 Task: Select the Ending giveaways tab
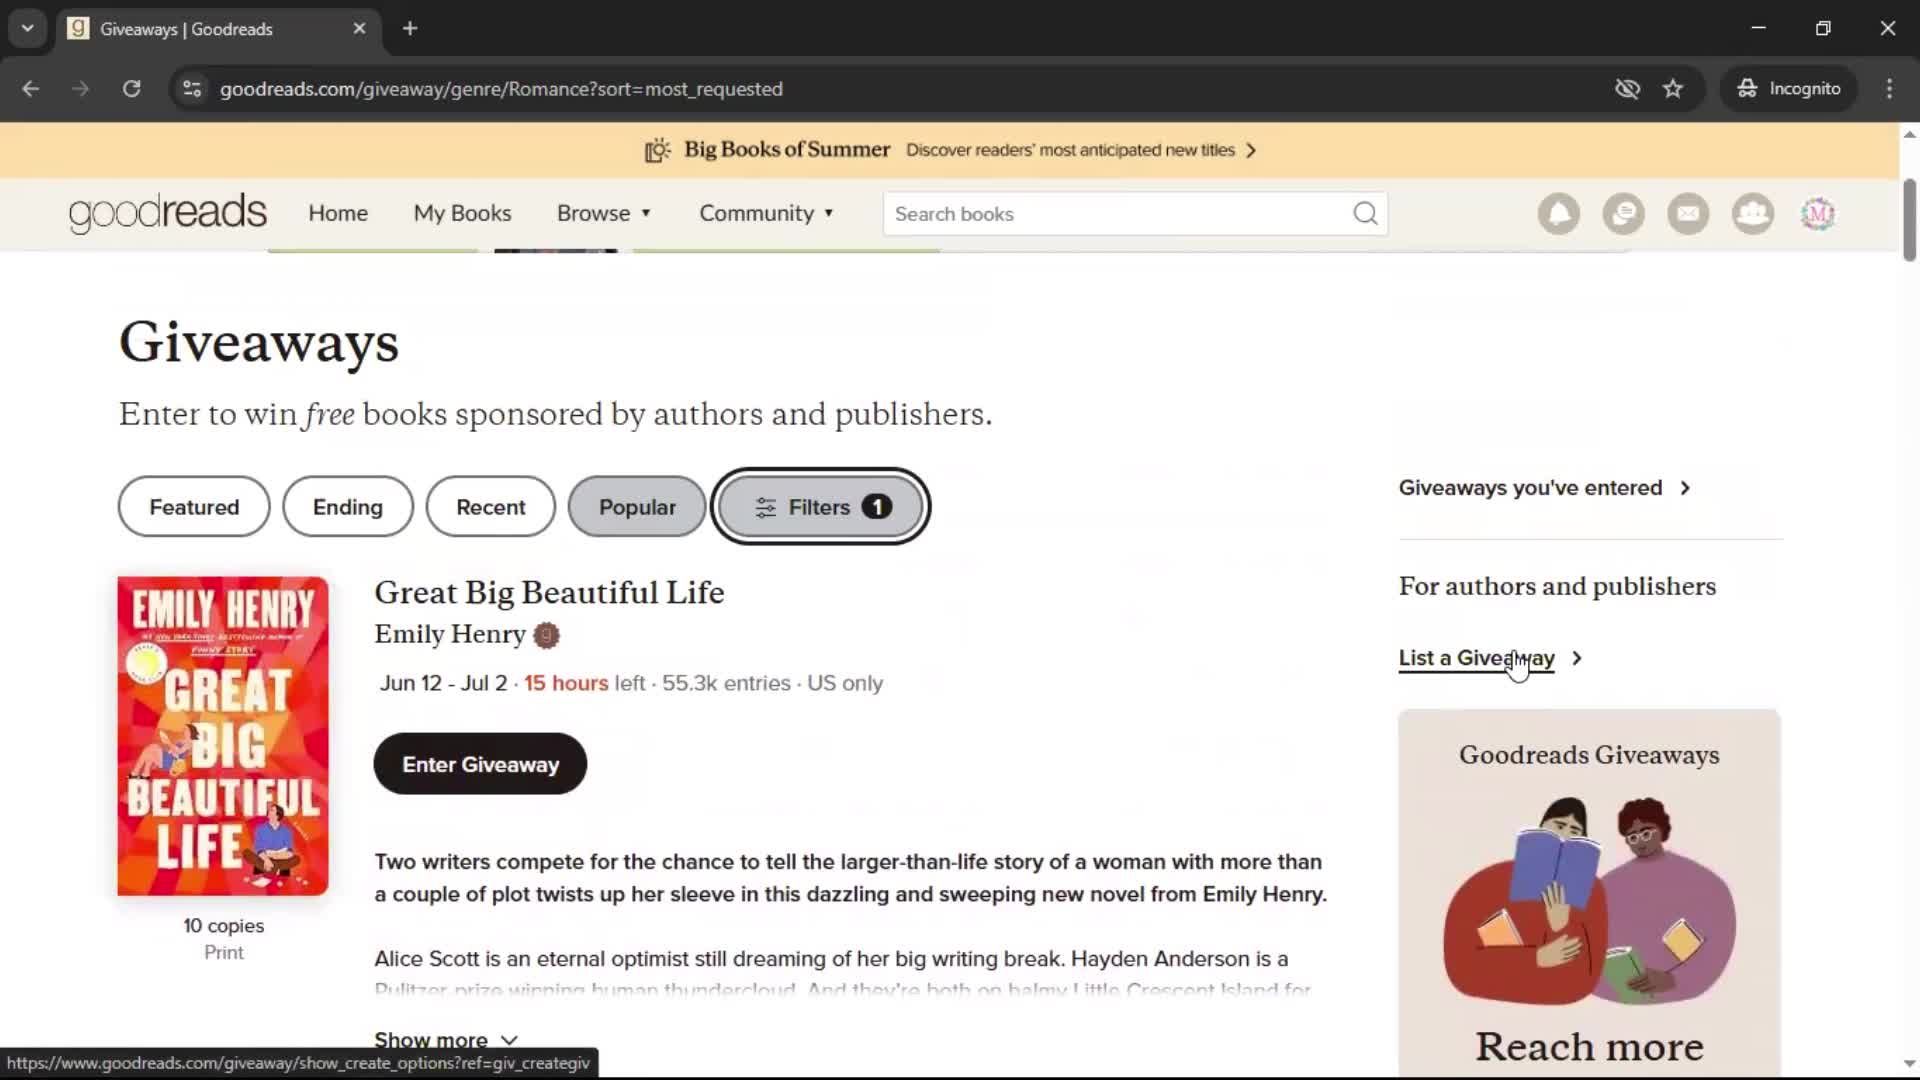[348, 507]
